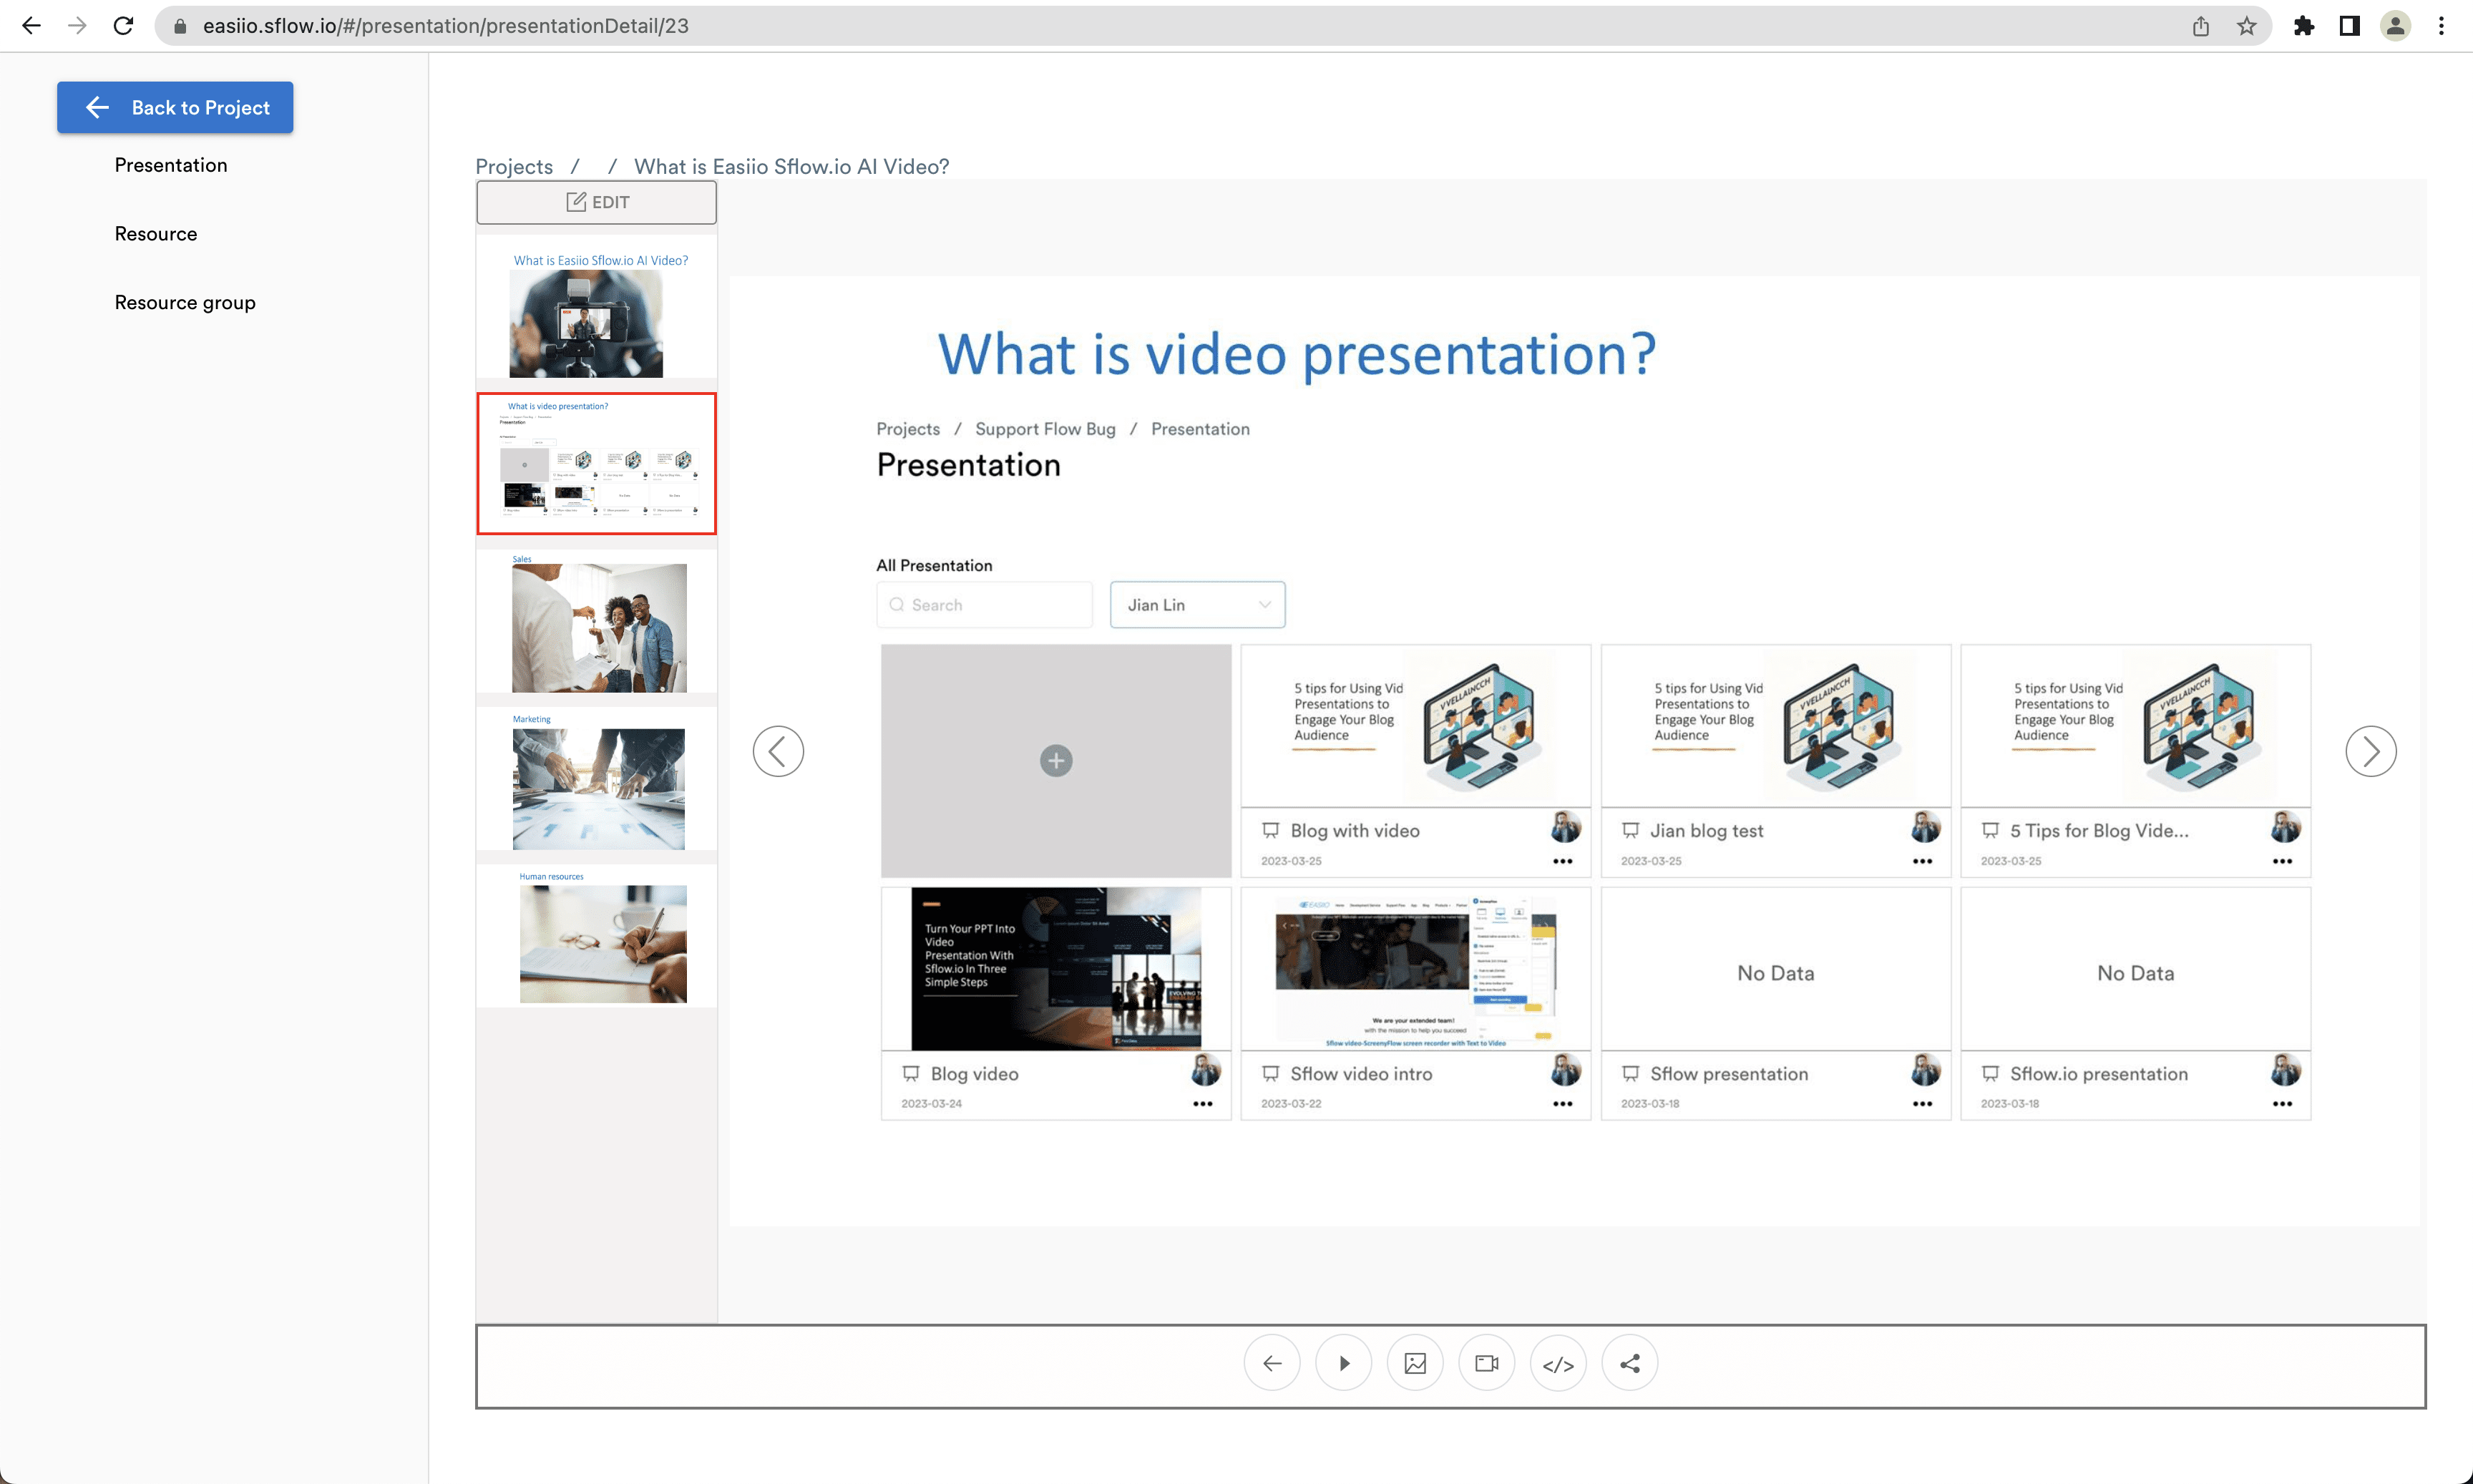Image resolution: width=2473 pixels, height=1484 pixels.
Task: Open the three-dot menu for Blog video
Action: 1202,1104
